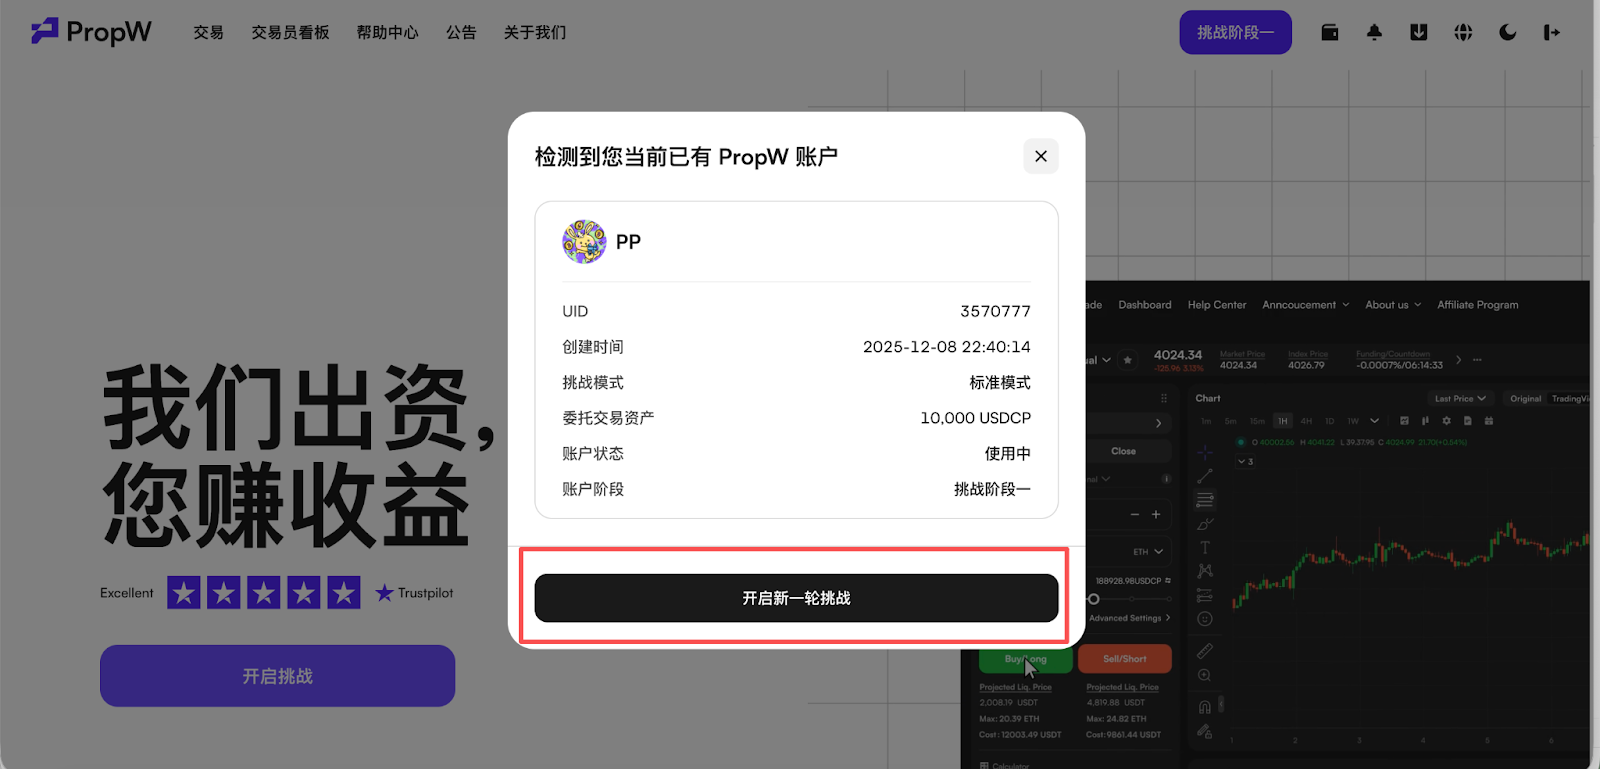Click the candlestick chart type icon
Screen dimensions: 1600x769
(1425, 421)
